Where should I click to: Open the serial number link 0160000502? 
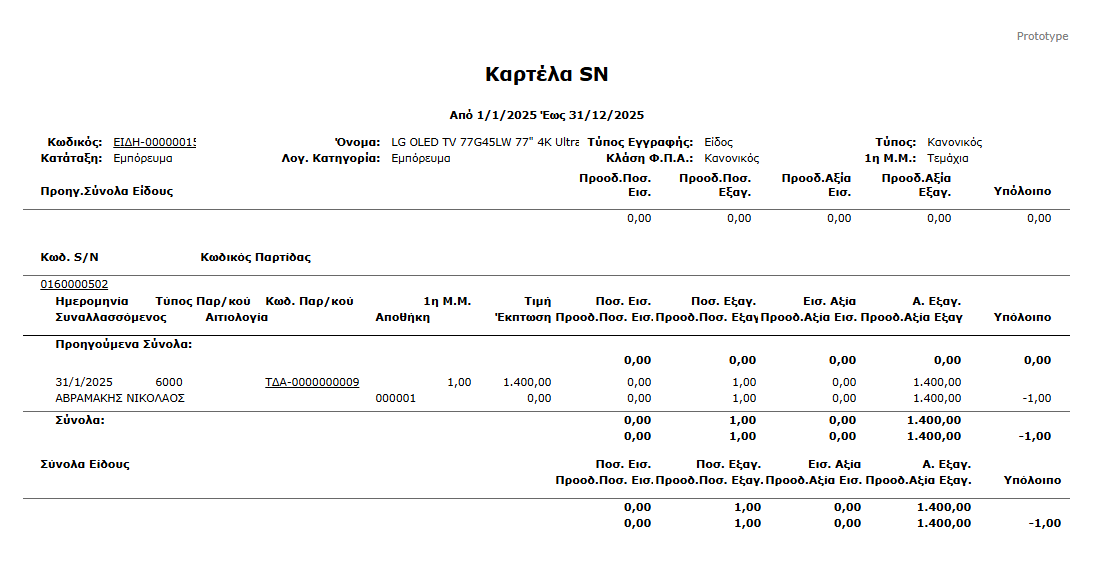click(x=74, y=284)
